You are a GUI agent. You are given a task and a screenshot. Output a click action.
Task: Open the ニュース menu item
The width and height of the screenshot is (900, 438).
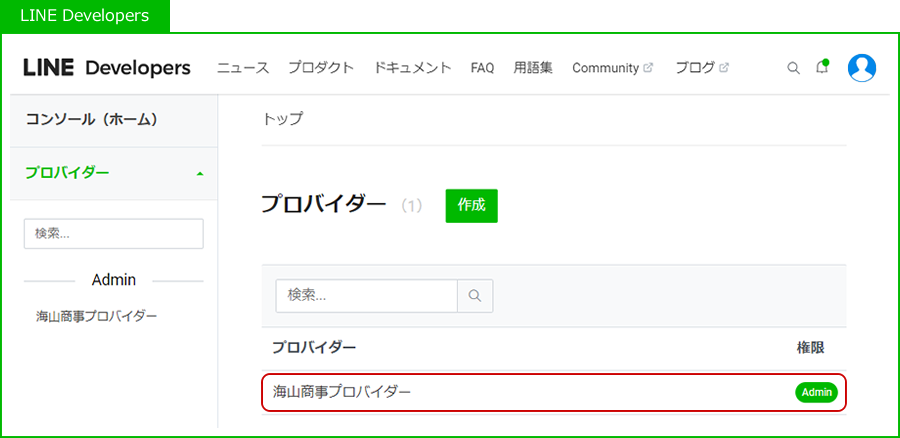point(243,68)
